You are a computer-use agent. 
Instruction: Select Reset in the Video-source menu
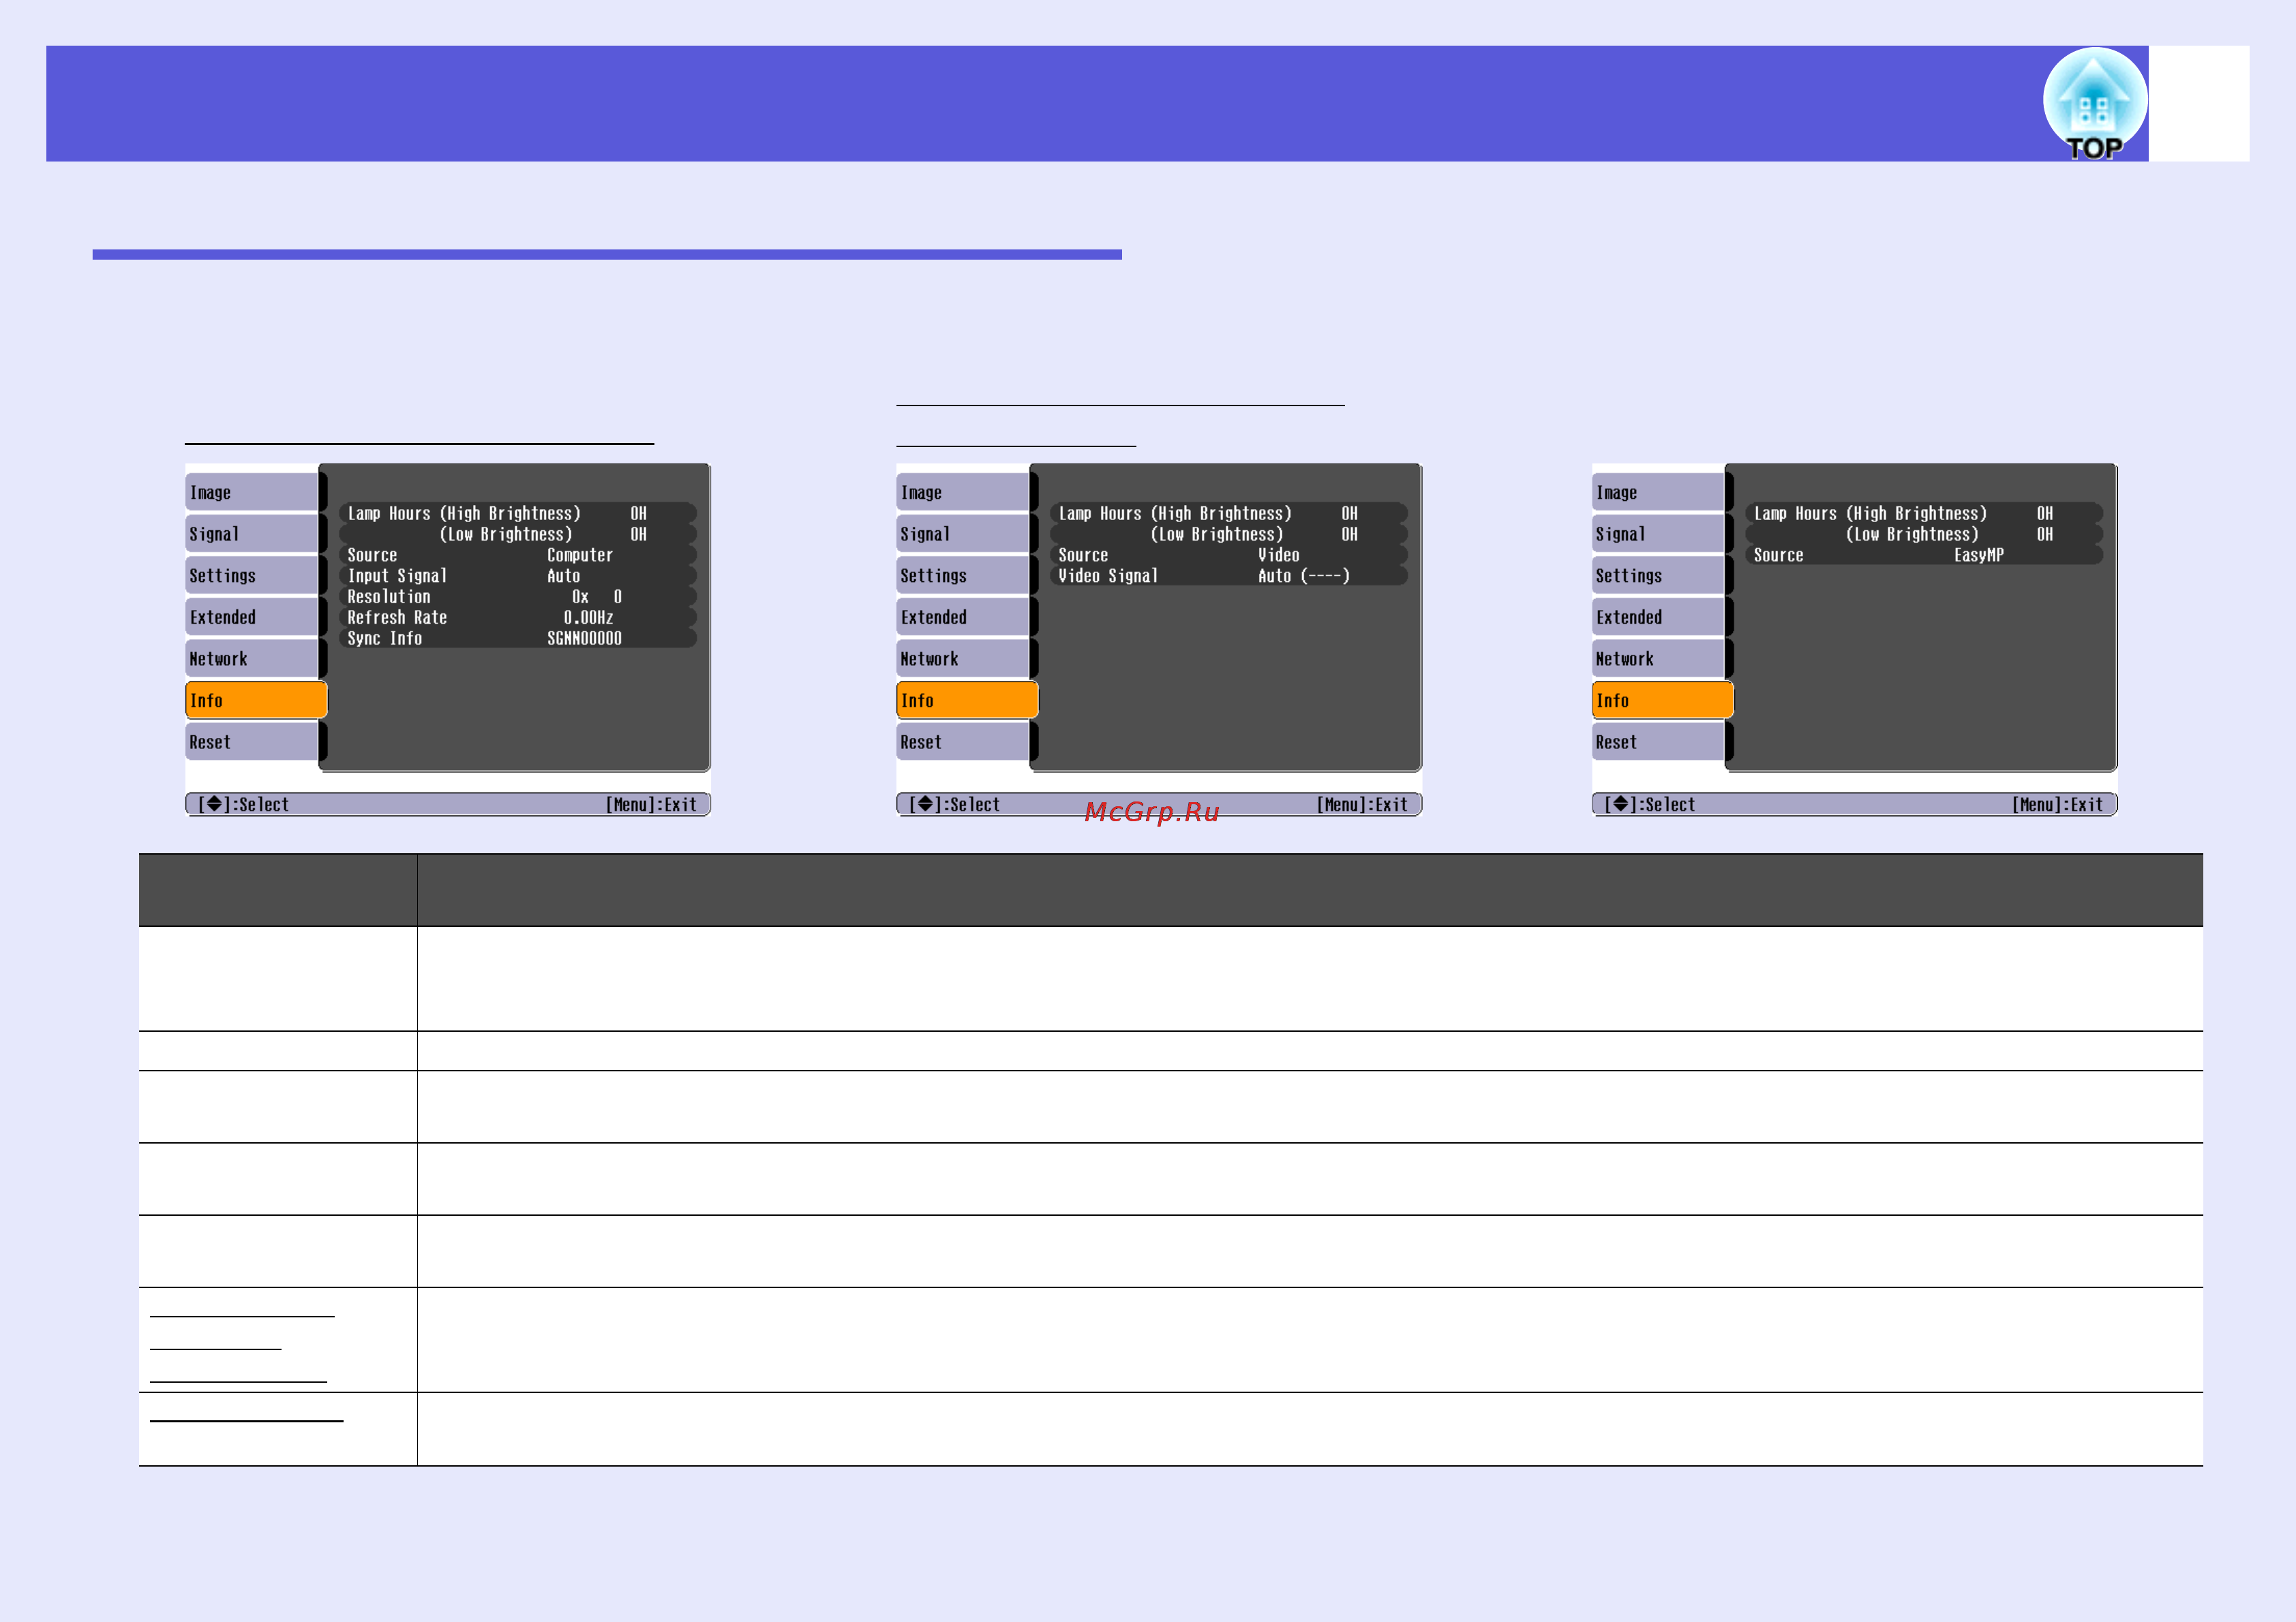coord(963,742)
